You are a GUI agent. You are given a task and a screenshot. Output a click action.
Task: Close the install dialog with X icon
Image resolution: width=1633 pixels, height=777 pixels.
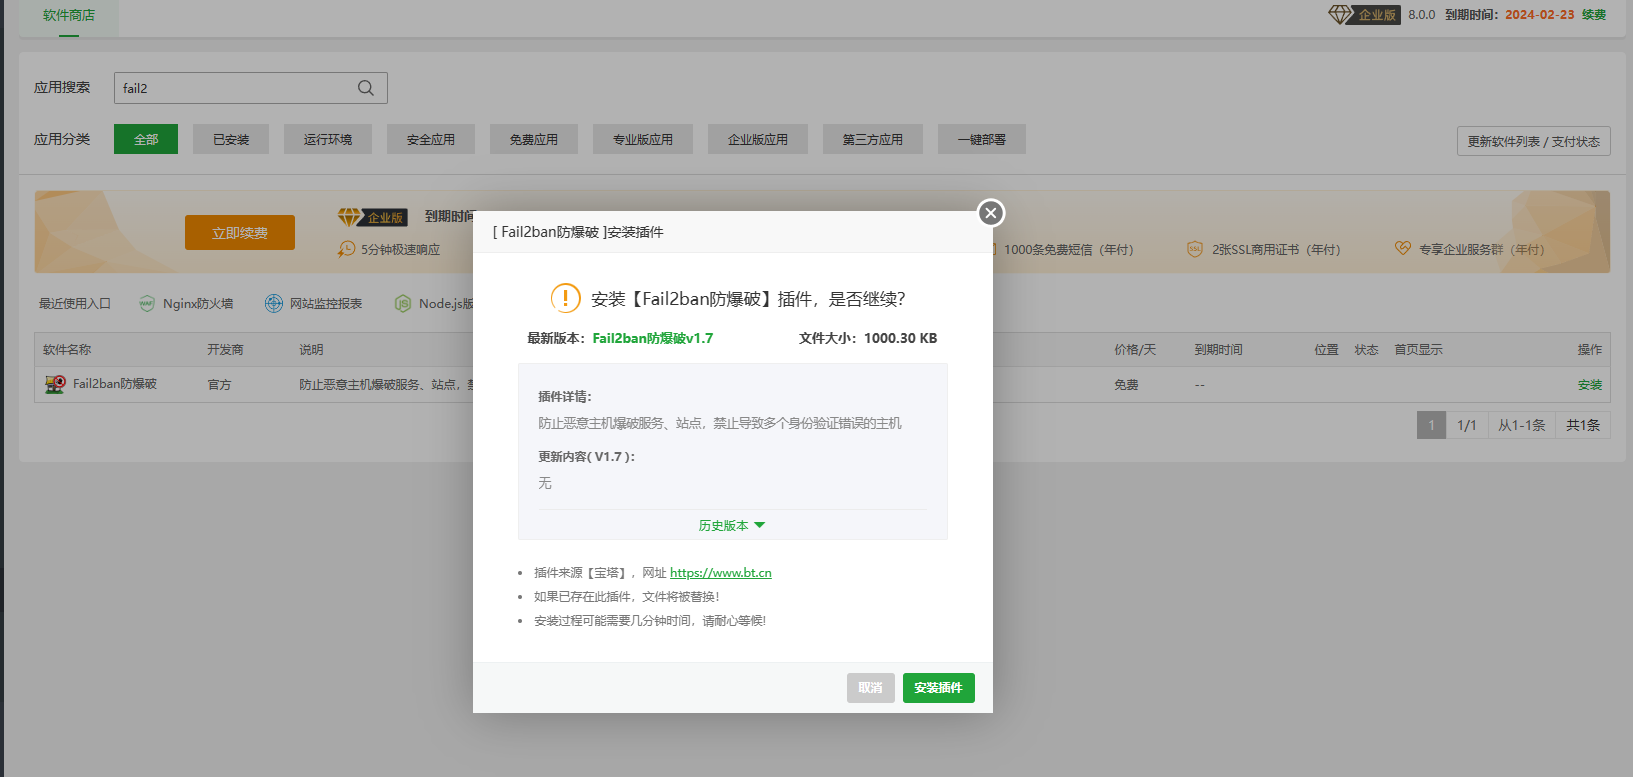[991, 213]
